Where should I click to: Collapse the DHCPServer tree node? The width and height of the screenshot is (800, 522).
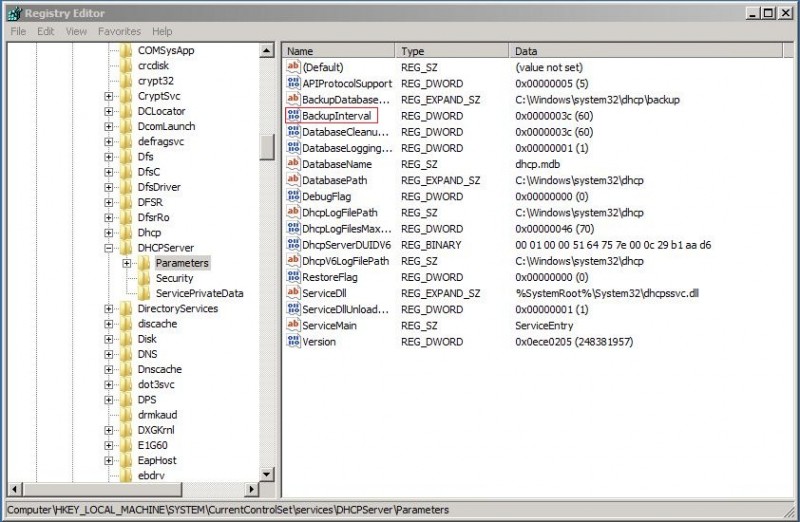(108, 248)
